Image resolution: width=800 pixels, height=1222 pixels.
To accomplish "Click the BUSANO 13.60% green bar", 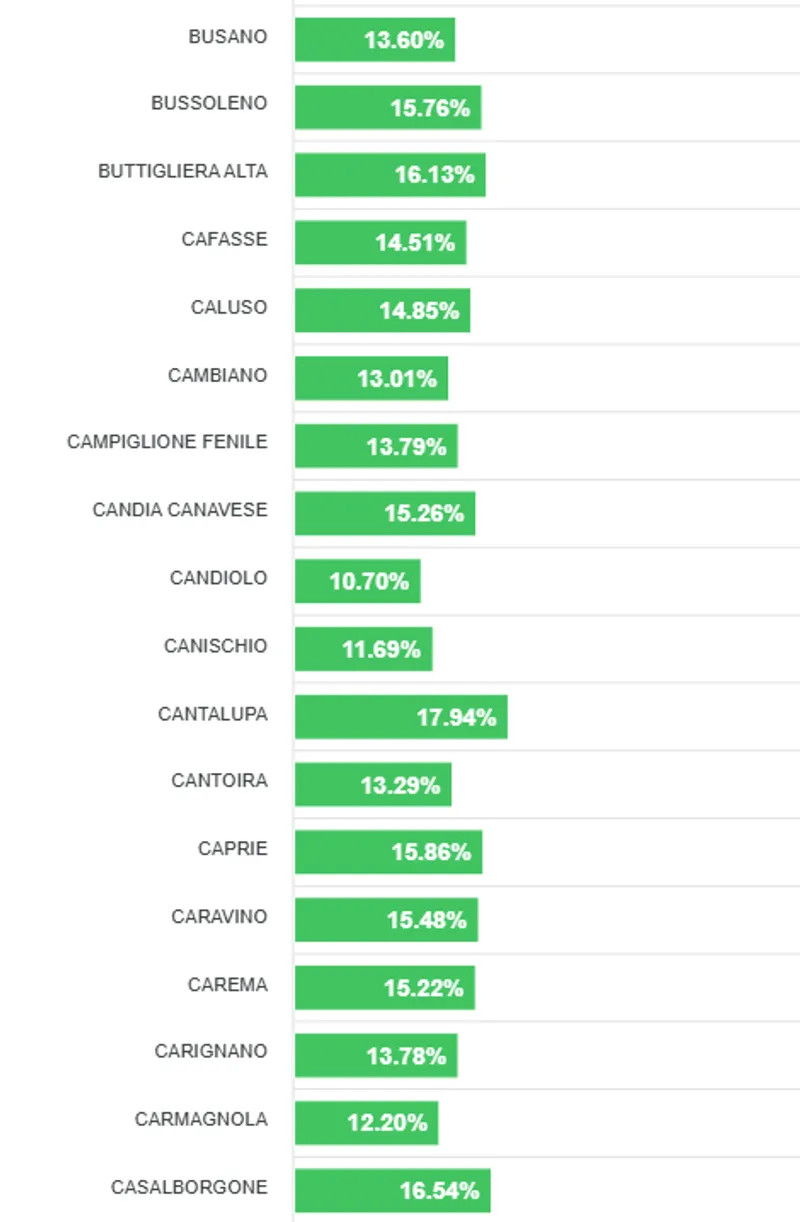I will click(x=375, y=40).
